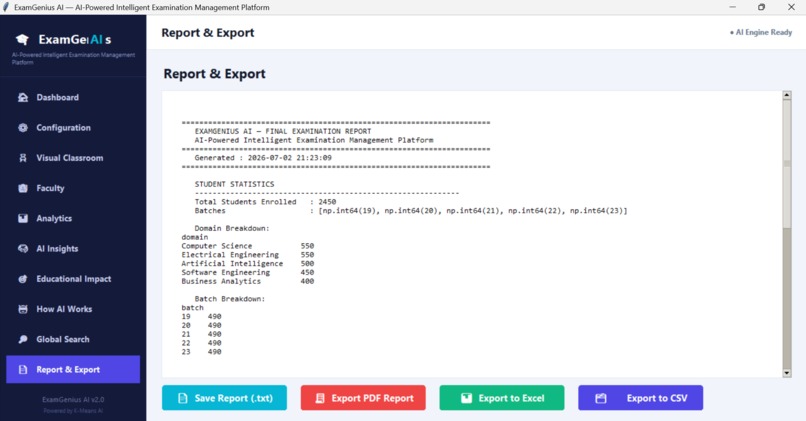Click the Total Students Enrolled line
806x421 pixels.
click(x=265, y=202)
